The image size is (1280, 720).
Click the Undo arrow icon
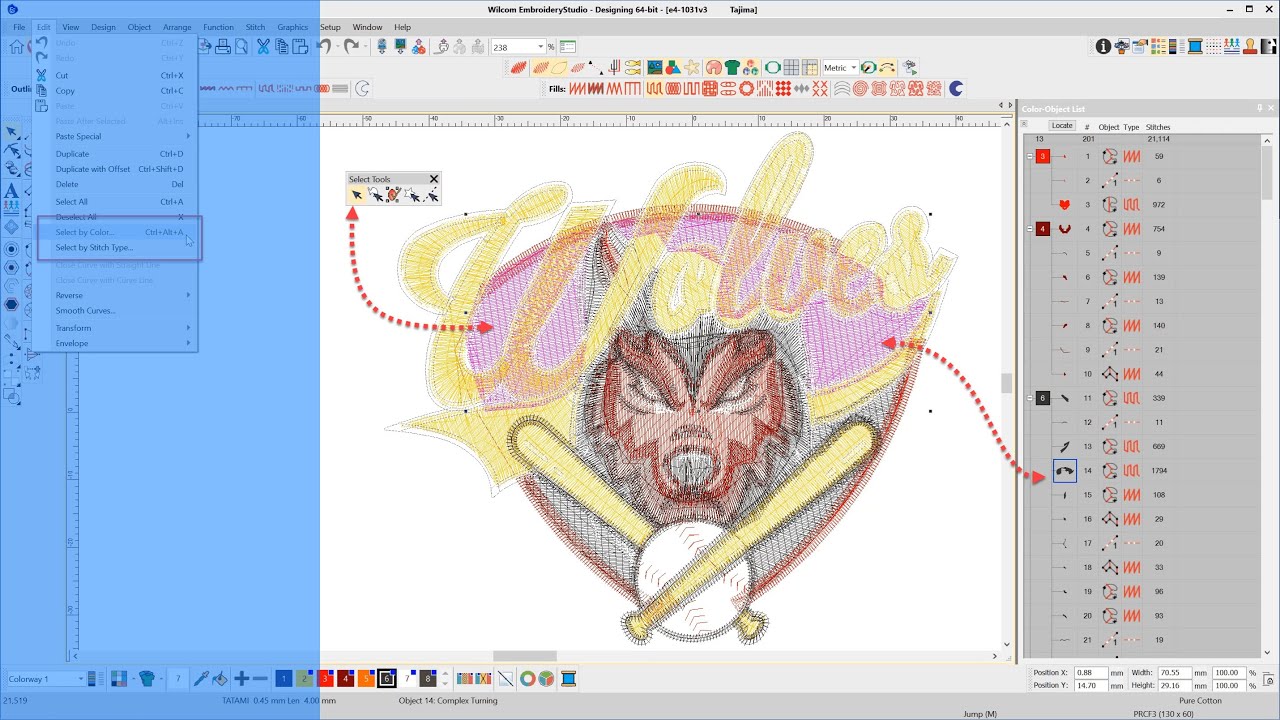[x=323, y=46]
